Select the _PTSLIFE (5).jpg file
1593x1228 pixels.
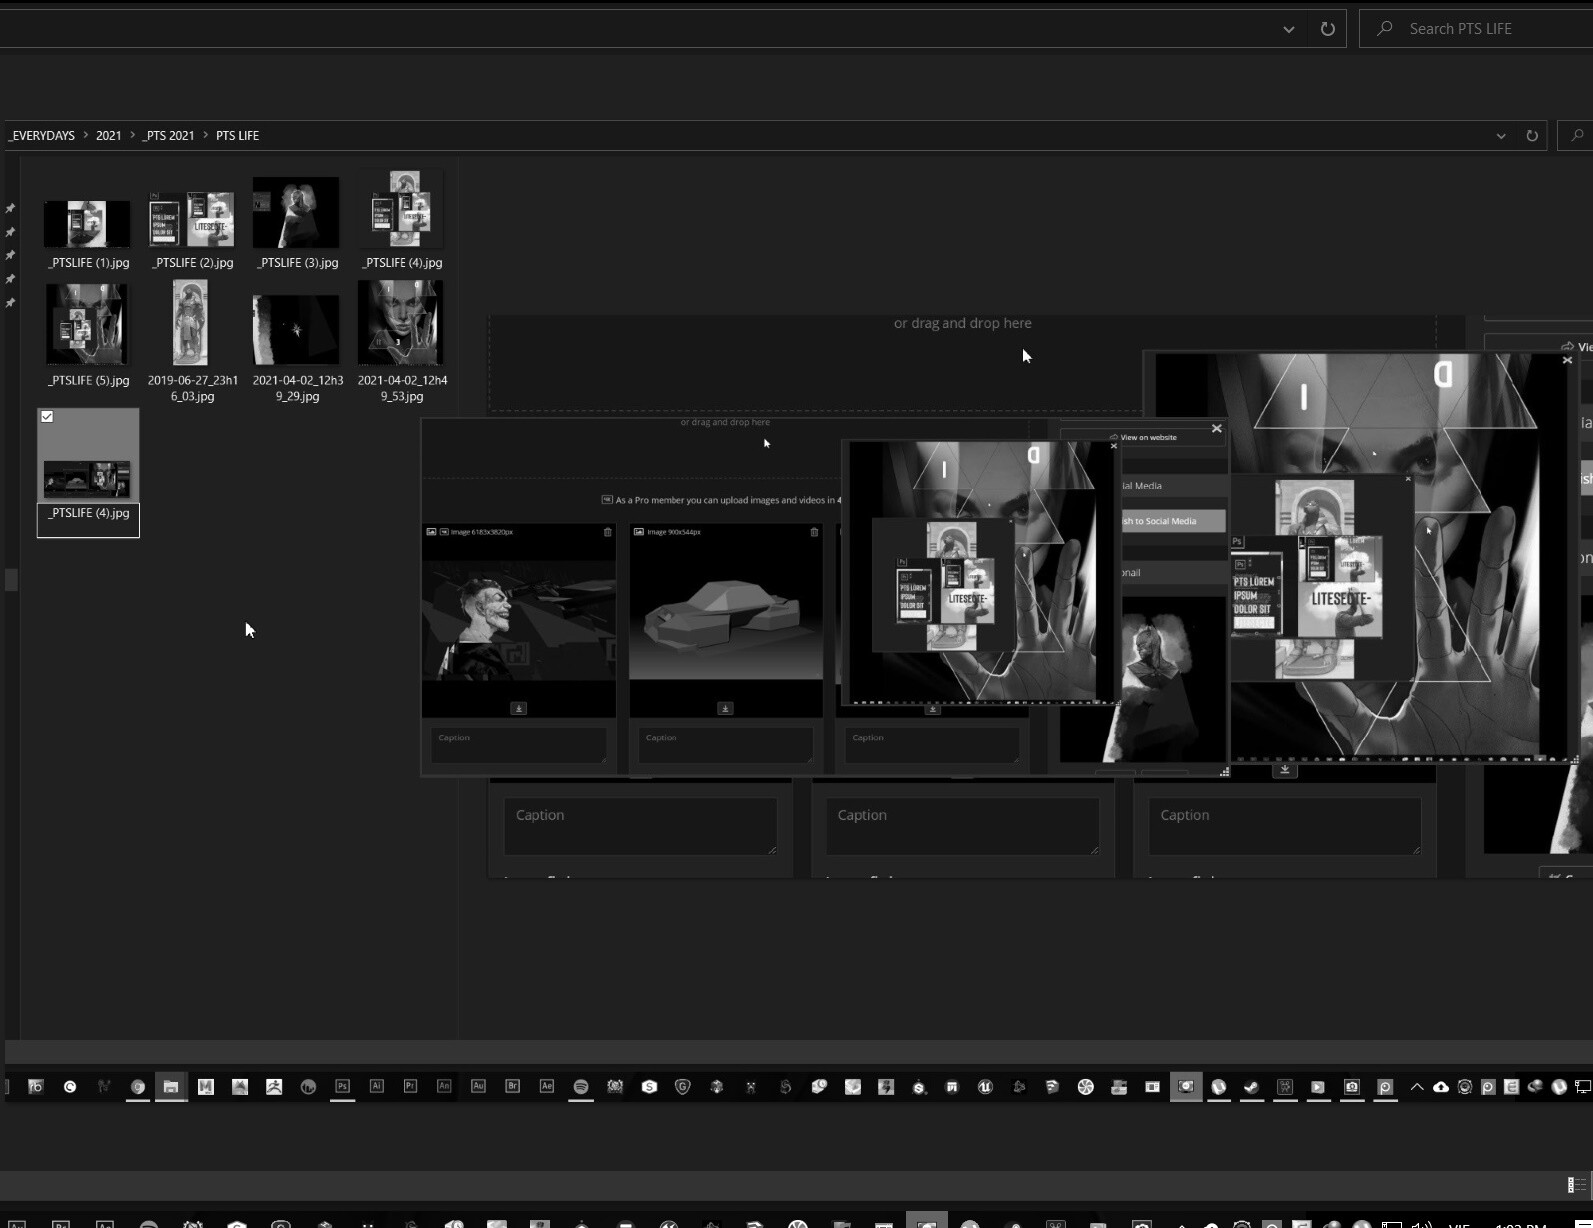tap(88, 335)
